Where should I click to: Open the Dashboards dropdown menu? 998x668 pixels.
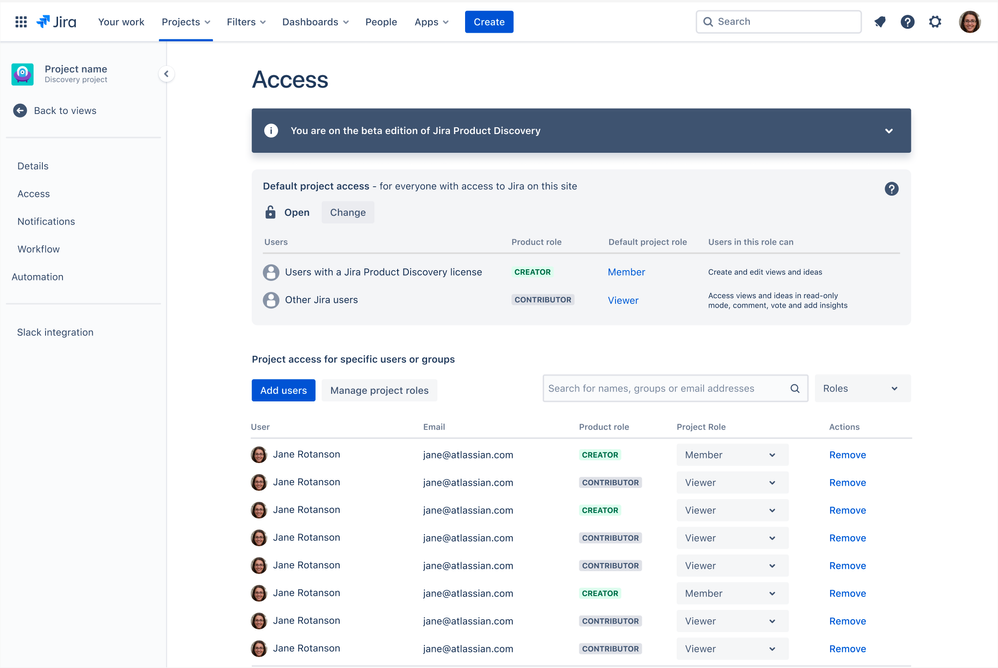[316, 22]
